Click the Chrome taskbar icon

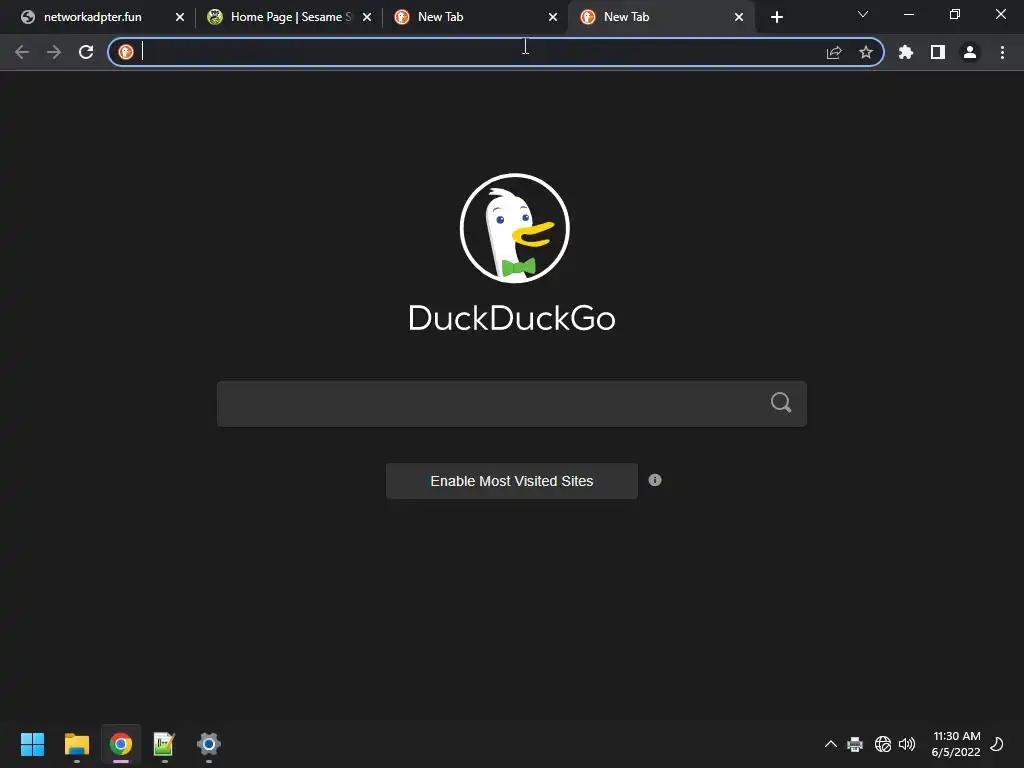click(121, 744)
